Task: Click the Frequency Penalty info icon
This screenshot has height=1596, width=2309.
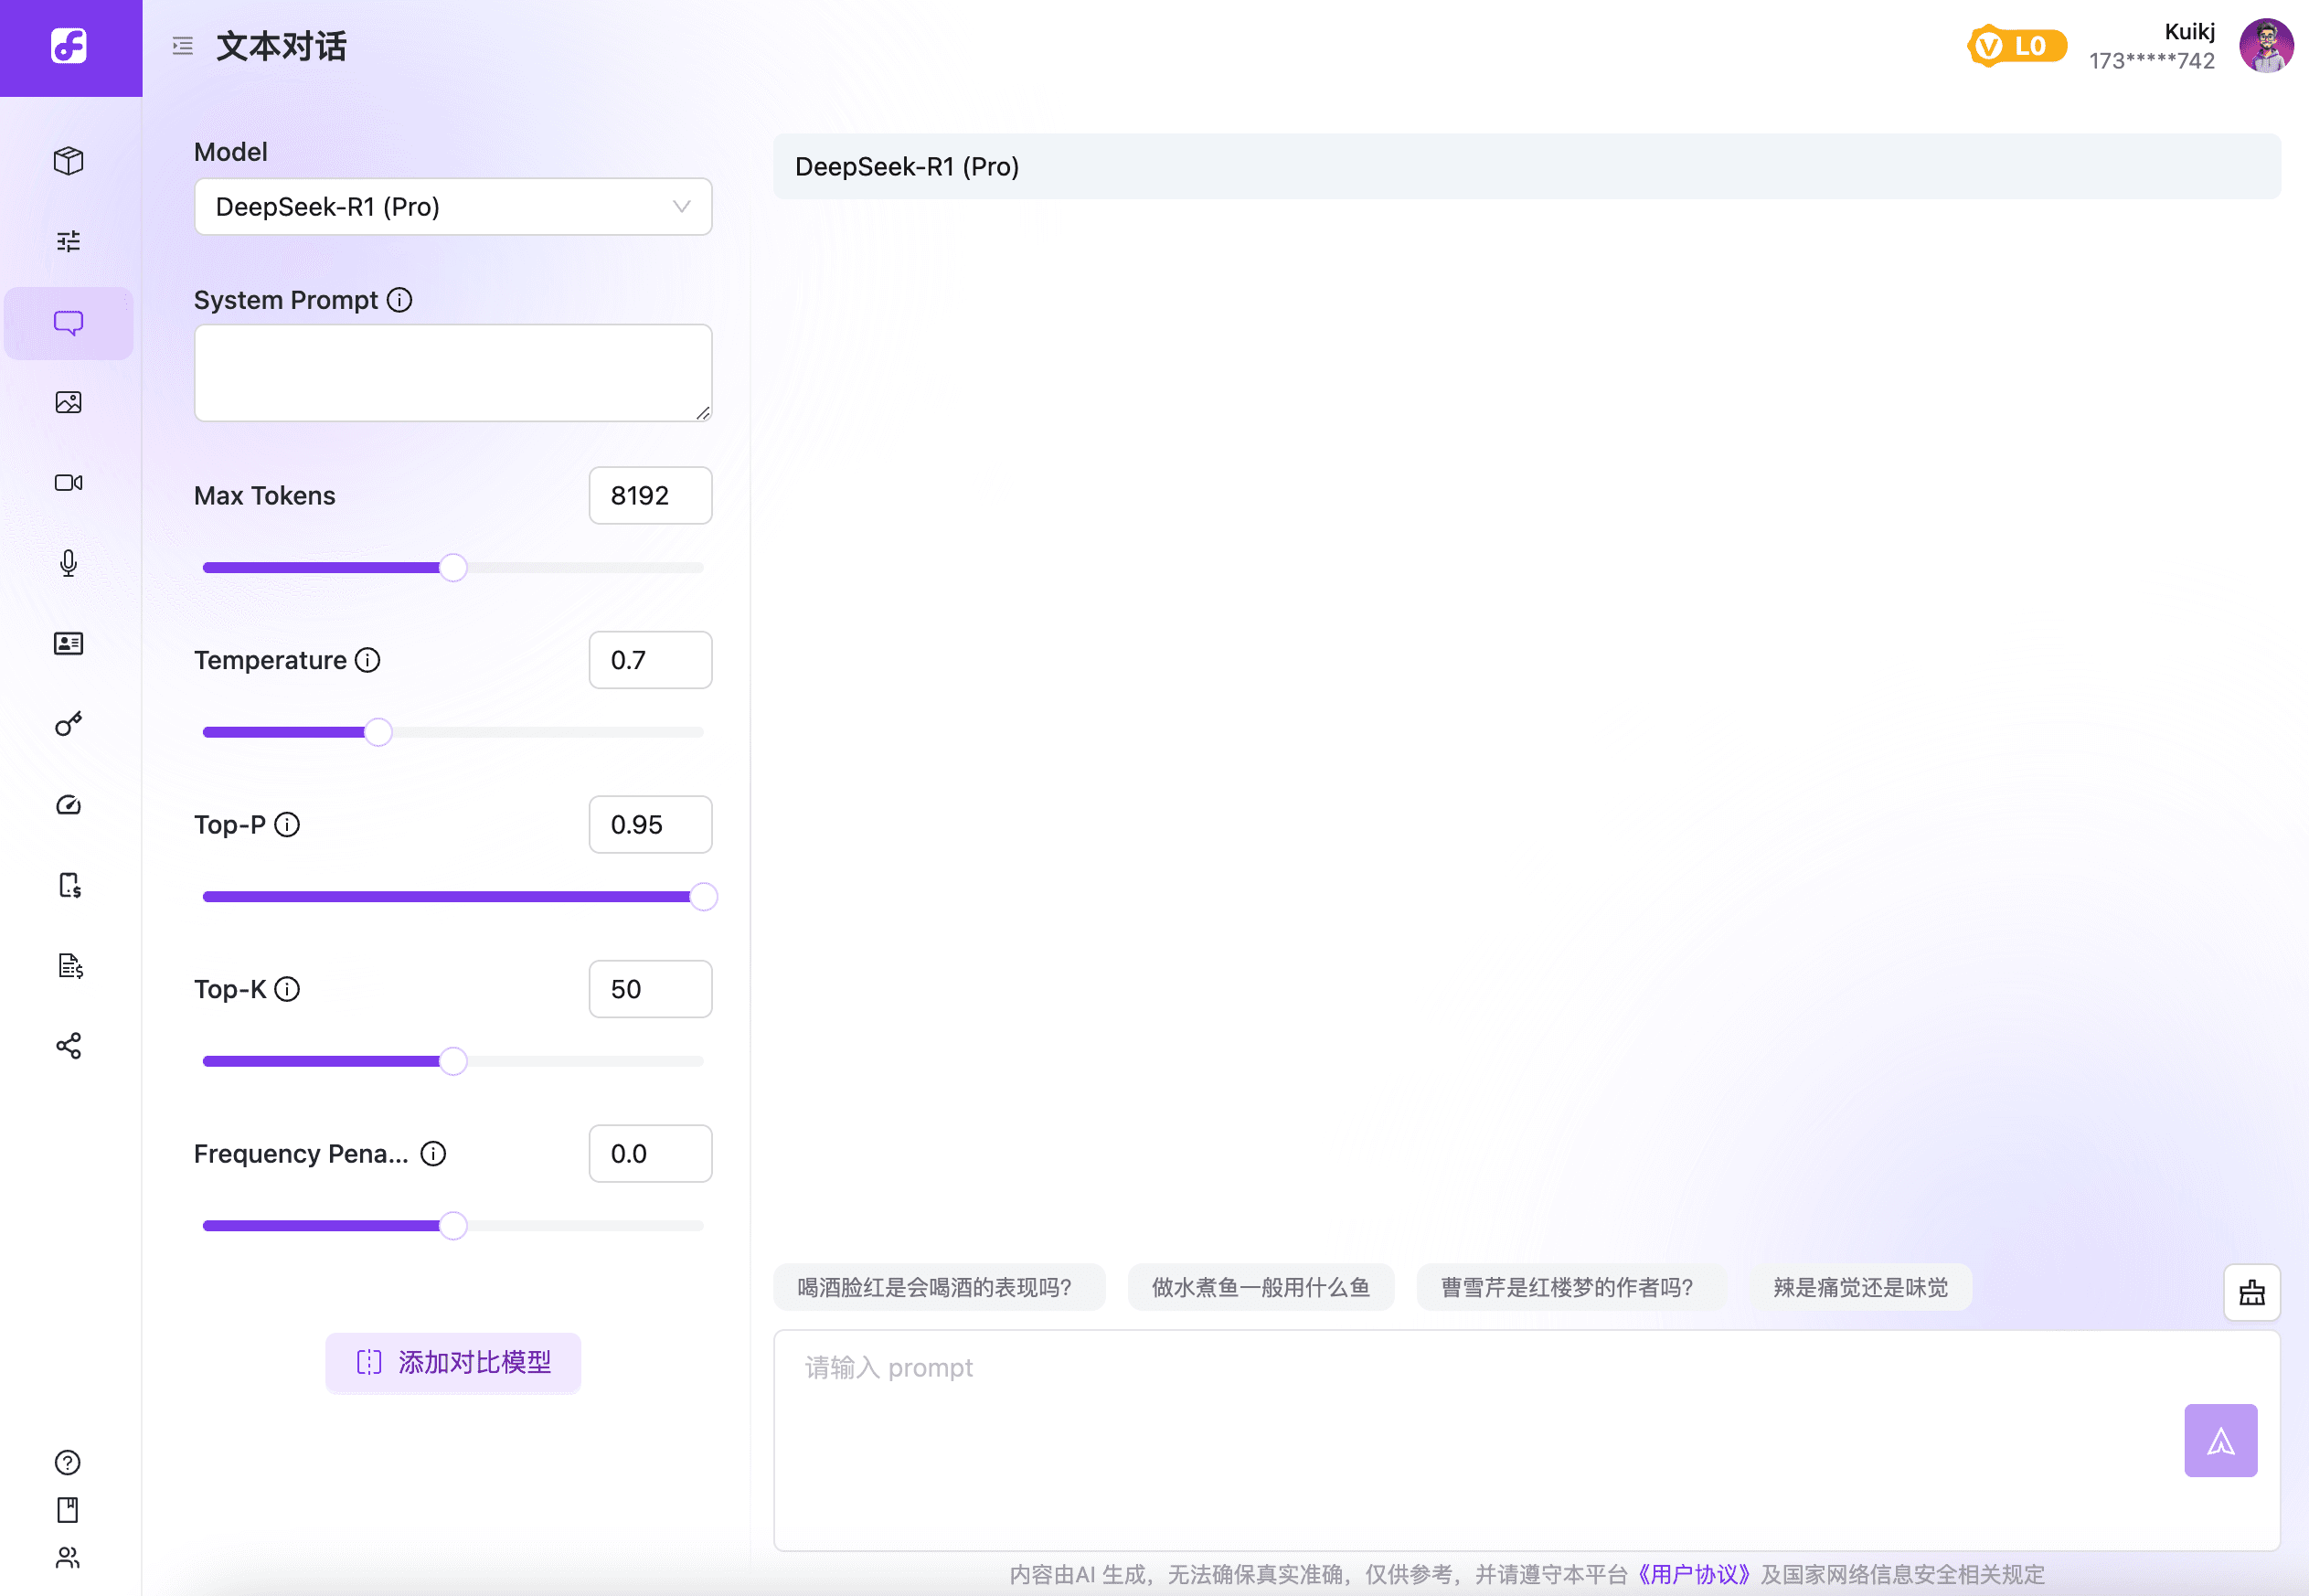Action: click(x=433, y=1154)
